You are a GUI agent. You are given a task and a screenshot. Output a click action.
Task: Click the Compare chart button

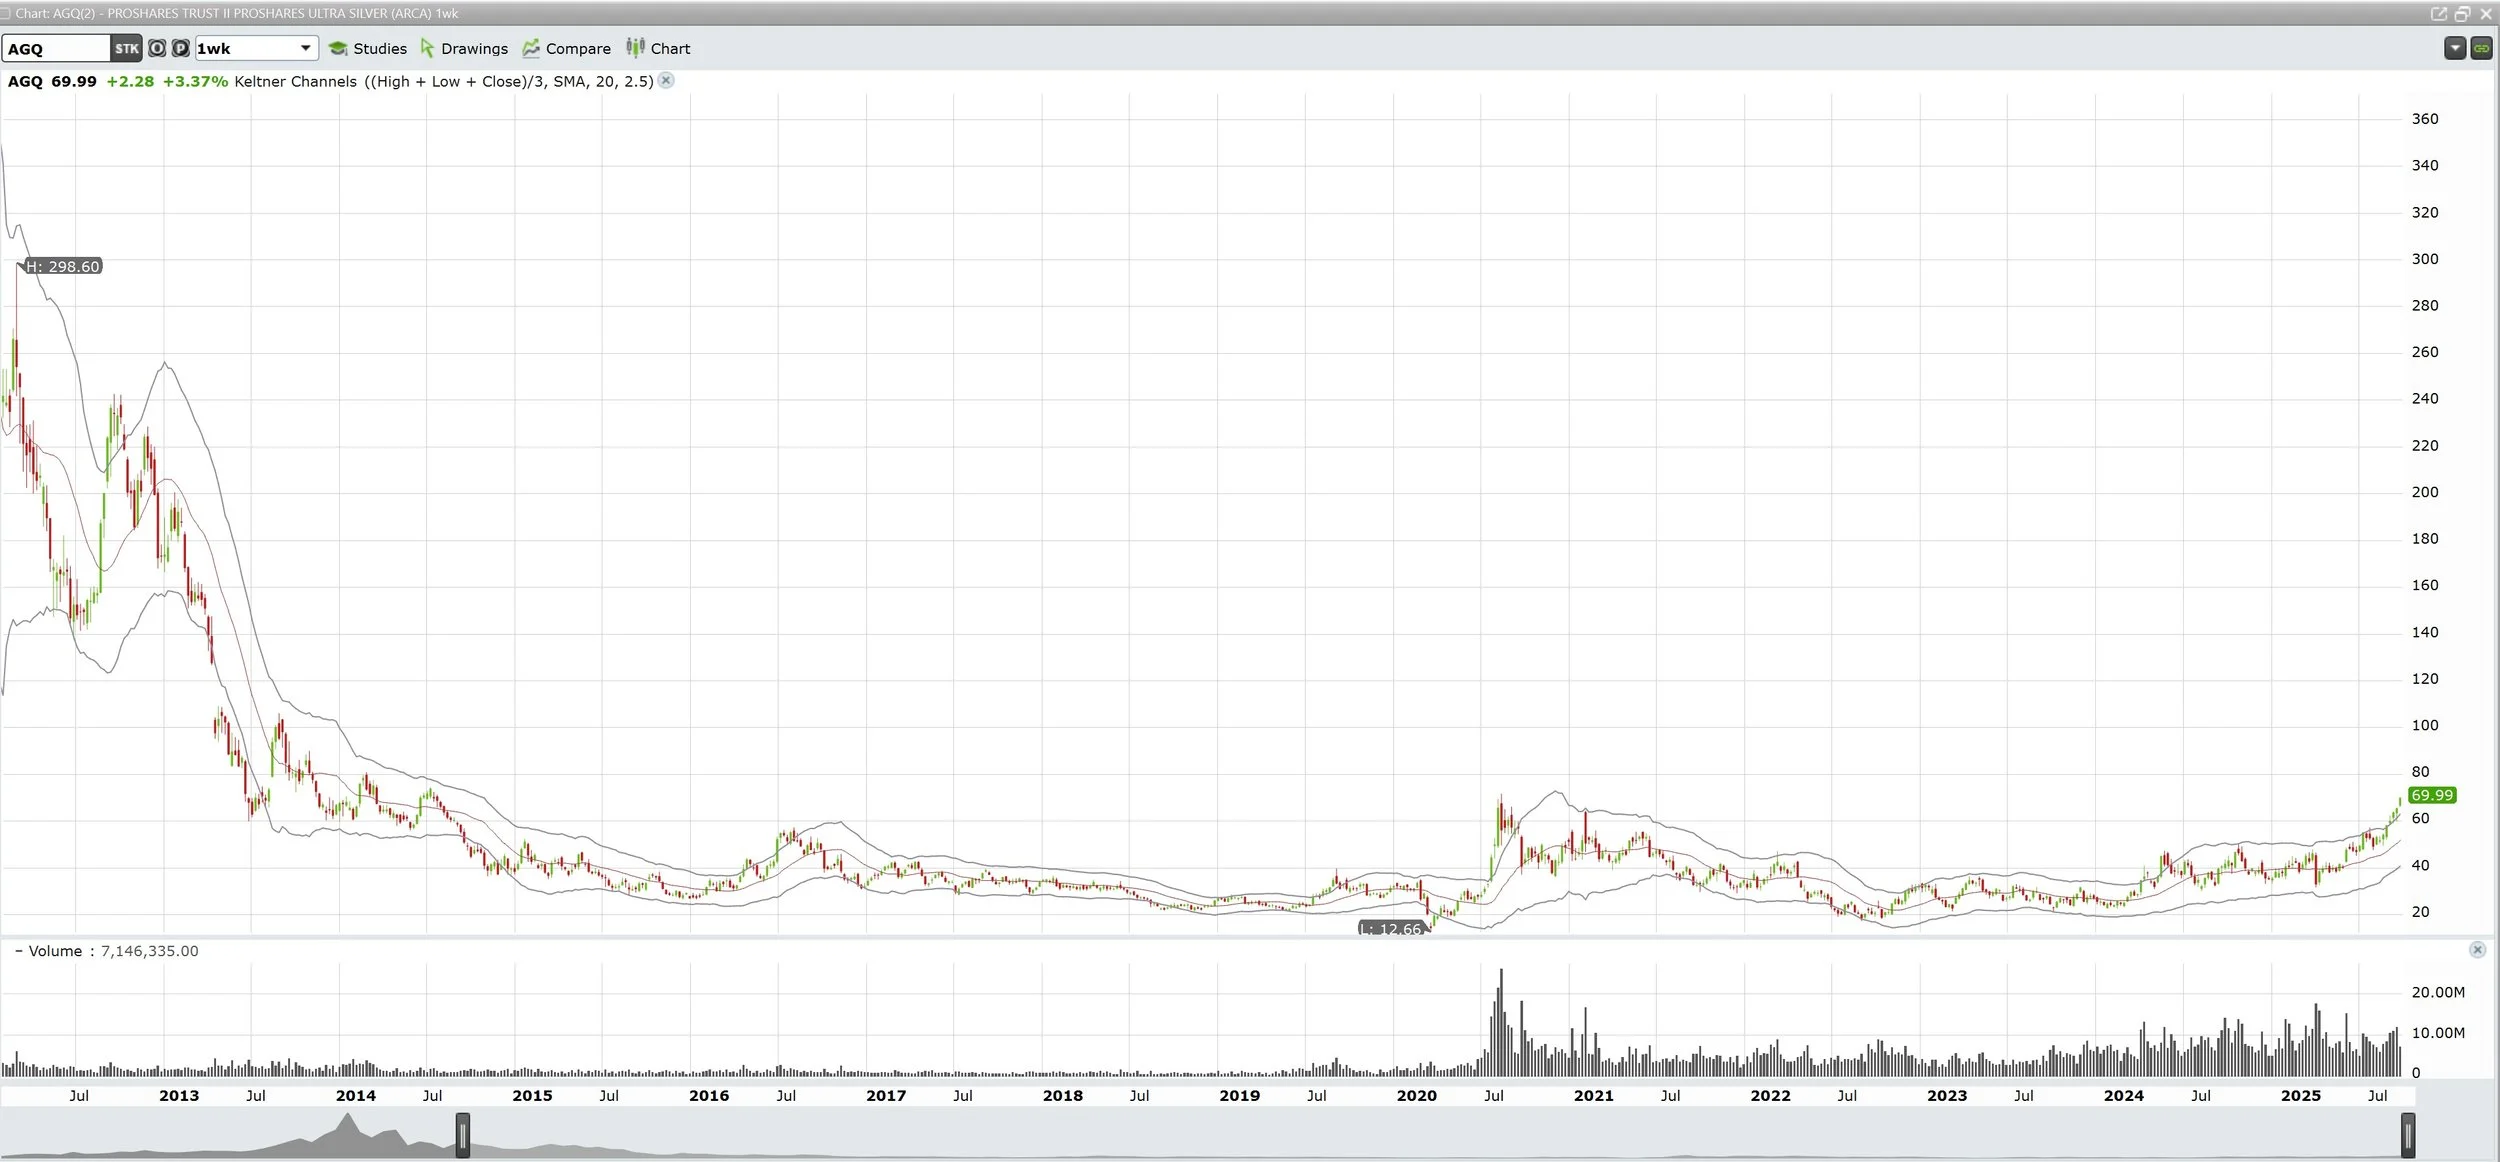click(x=566, y=48)
